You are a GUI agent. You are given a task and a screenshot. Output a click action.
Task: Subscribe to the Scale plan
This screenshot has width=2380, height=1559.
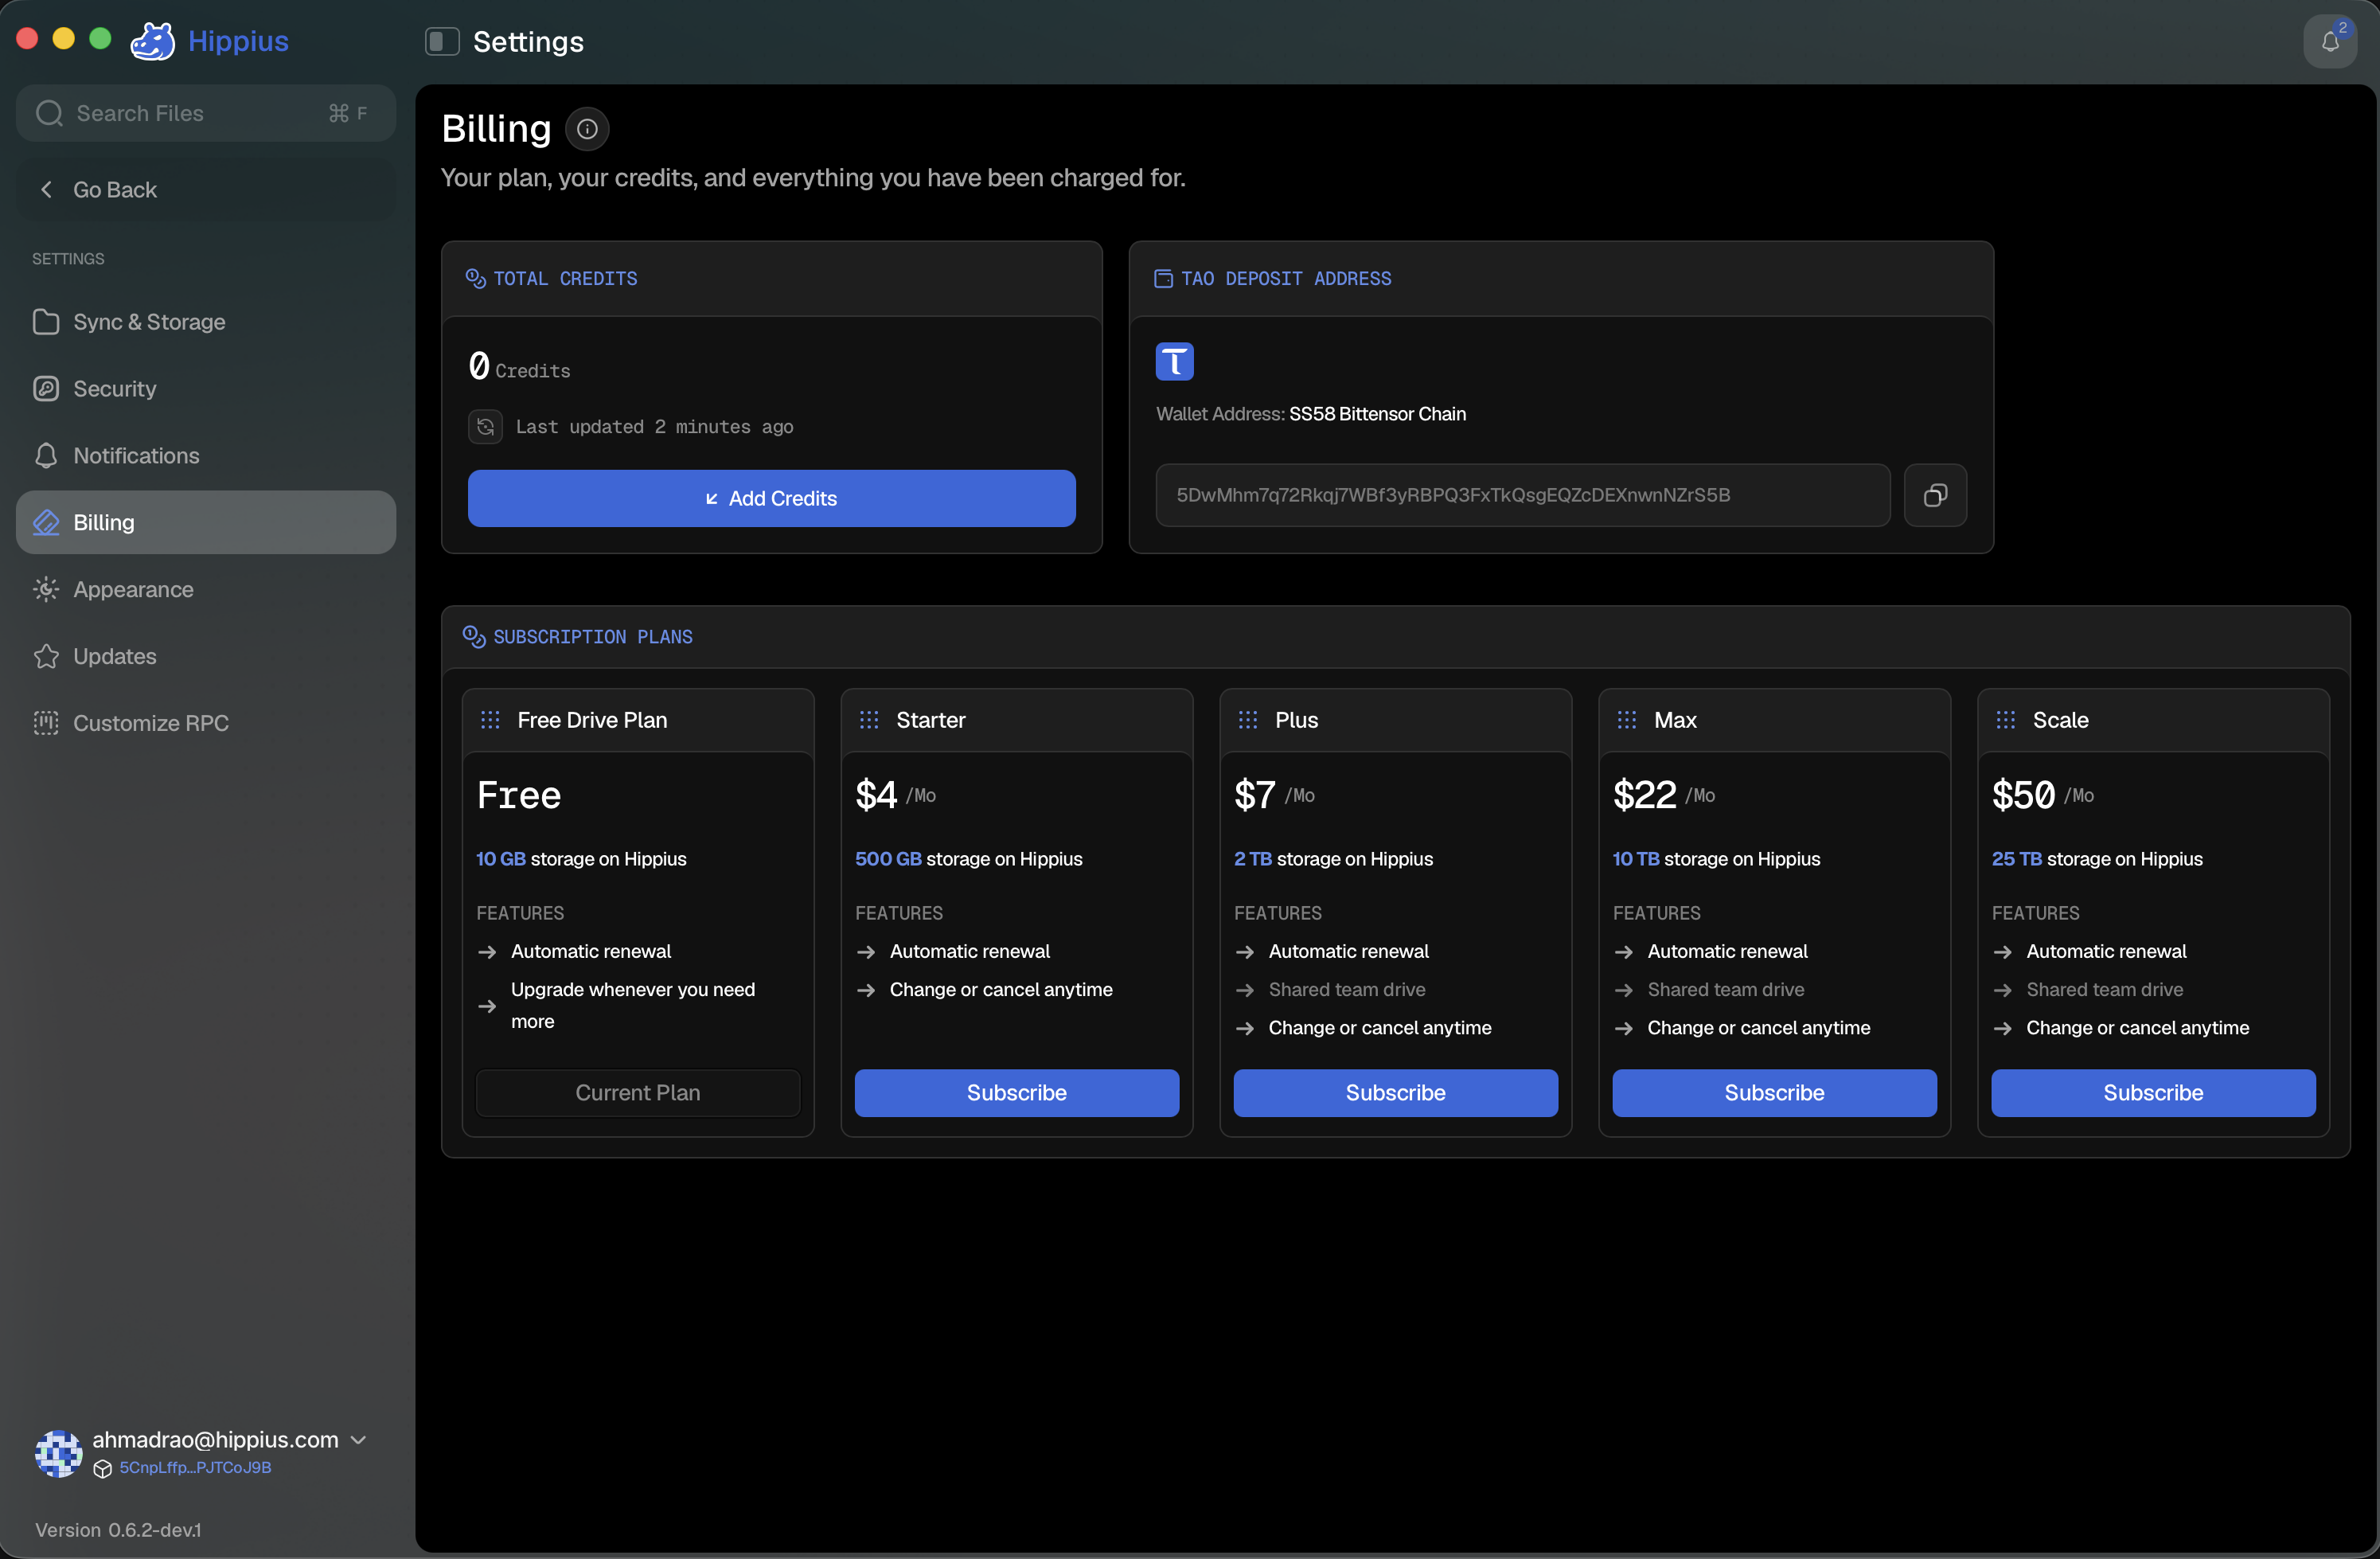point(2154,1093)
